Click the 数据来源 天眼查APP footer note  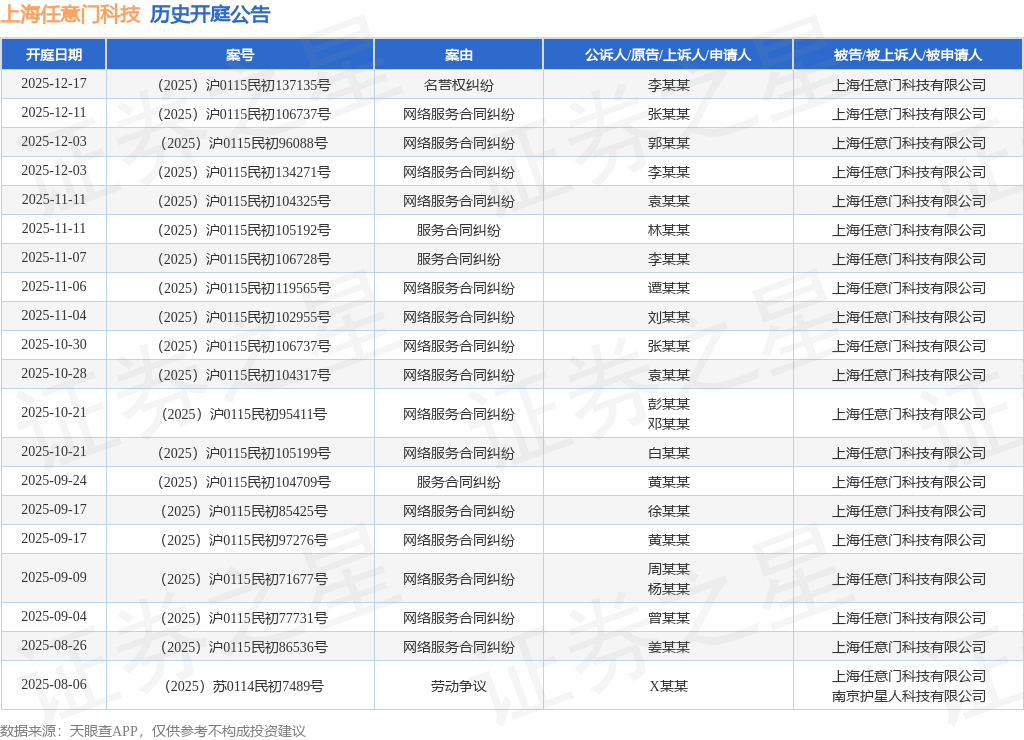[153, 730]
